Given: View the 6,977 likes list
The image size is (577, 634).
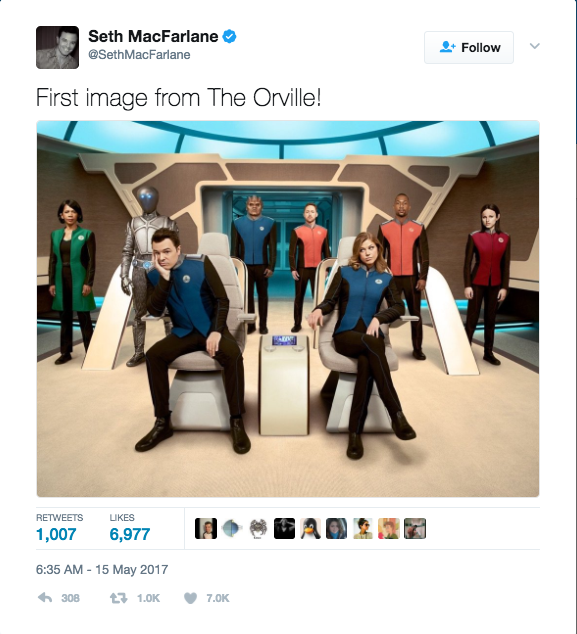Looking at the screenshot, I should (x=130, y=528).
